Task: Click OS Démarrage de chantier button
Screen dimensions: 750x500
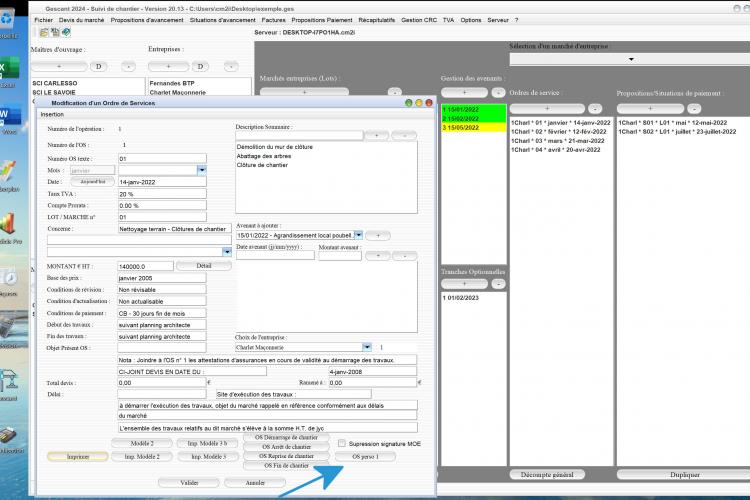Action: click(286, 437)
